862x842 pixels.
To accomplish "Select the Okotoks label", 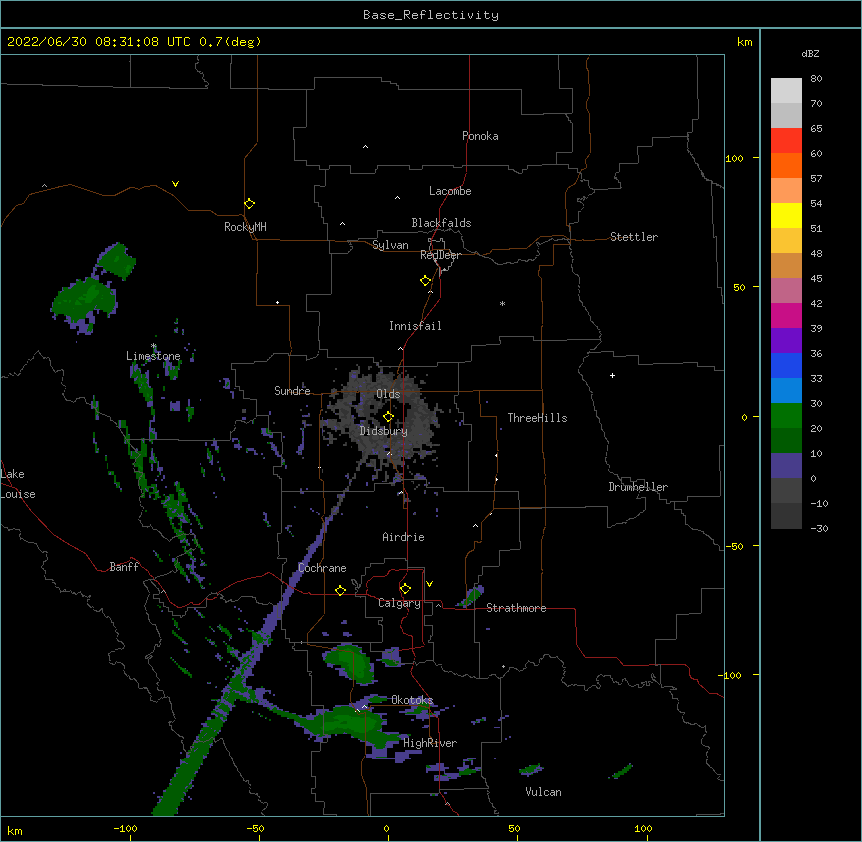I will [x=412, y=700].
